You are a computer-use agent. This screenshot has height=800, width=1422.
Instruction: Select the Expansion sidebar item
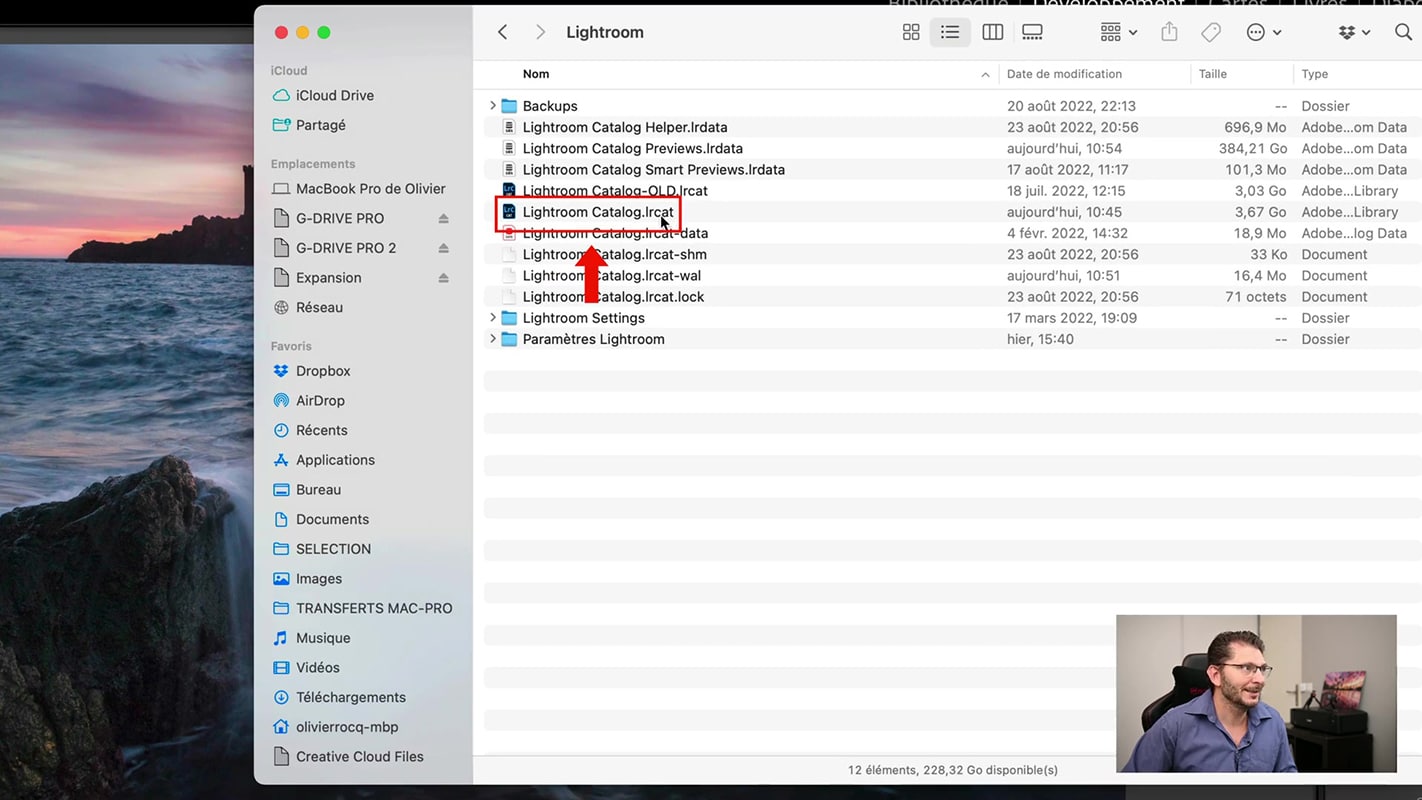(x=328, y=278)
